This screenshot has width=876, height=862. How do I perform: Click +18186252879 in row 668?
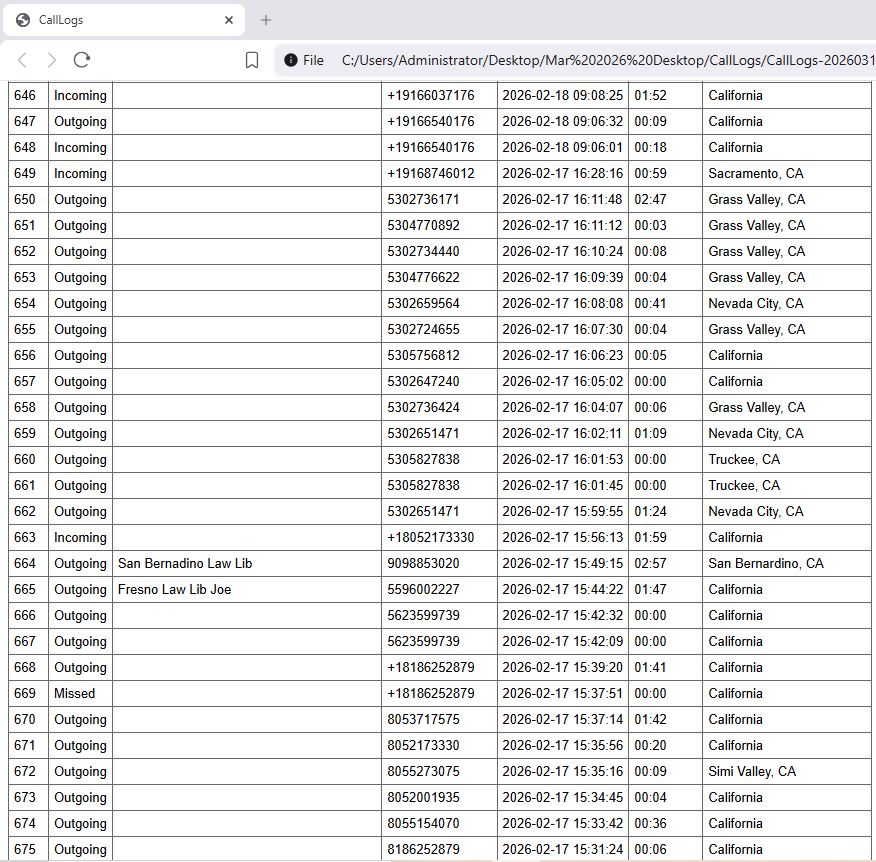(431, 668)
